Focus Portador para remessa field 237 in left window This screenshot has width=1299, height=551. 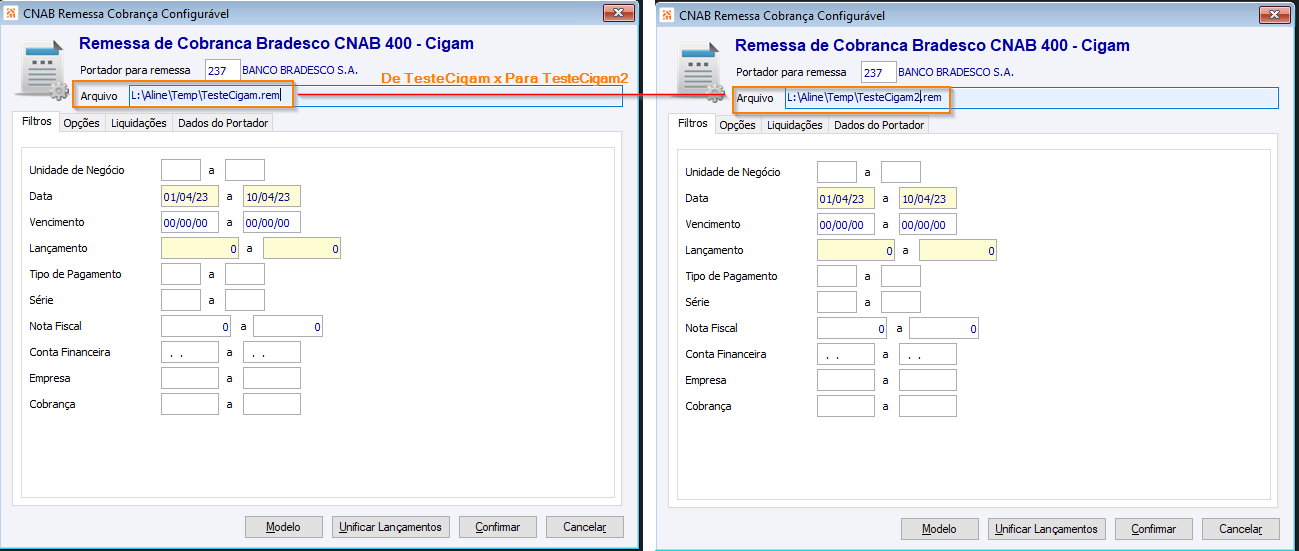point(223,71)
